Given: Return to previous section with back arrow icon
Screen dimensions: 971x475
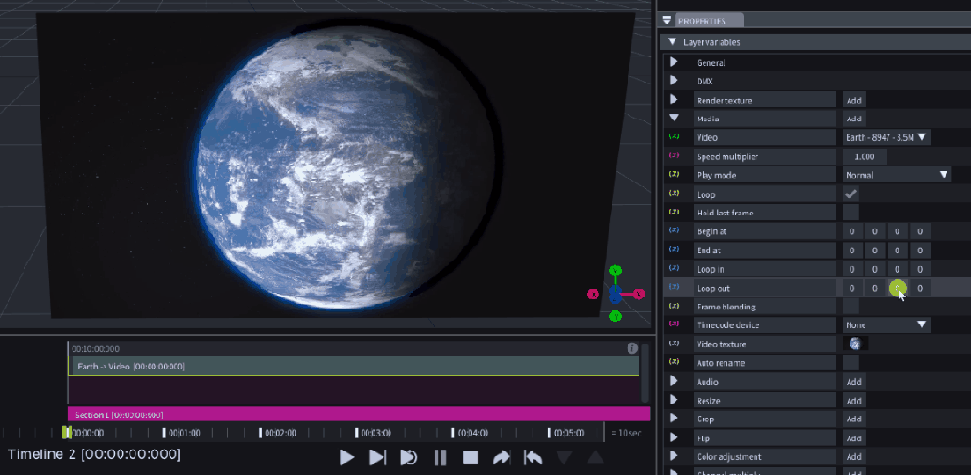Looking at the screenshot, I should [x=533, y=458].
